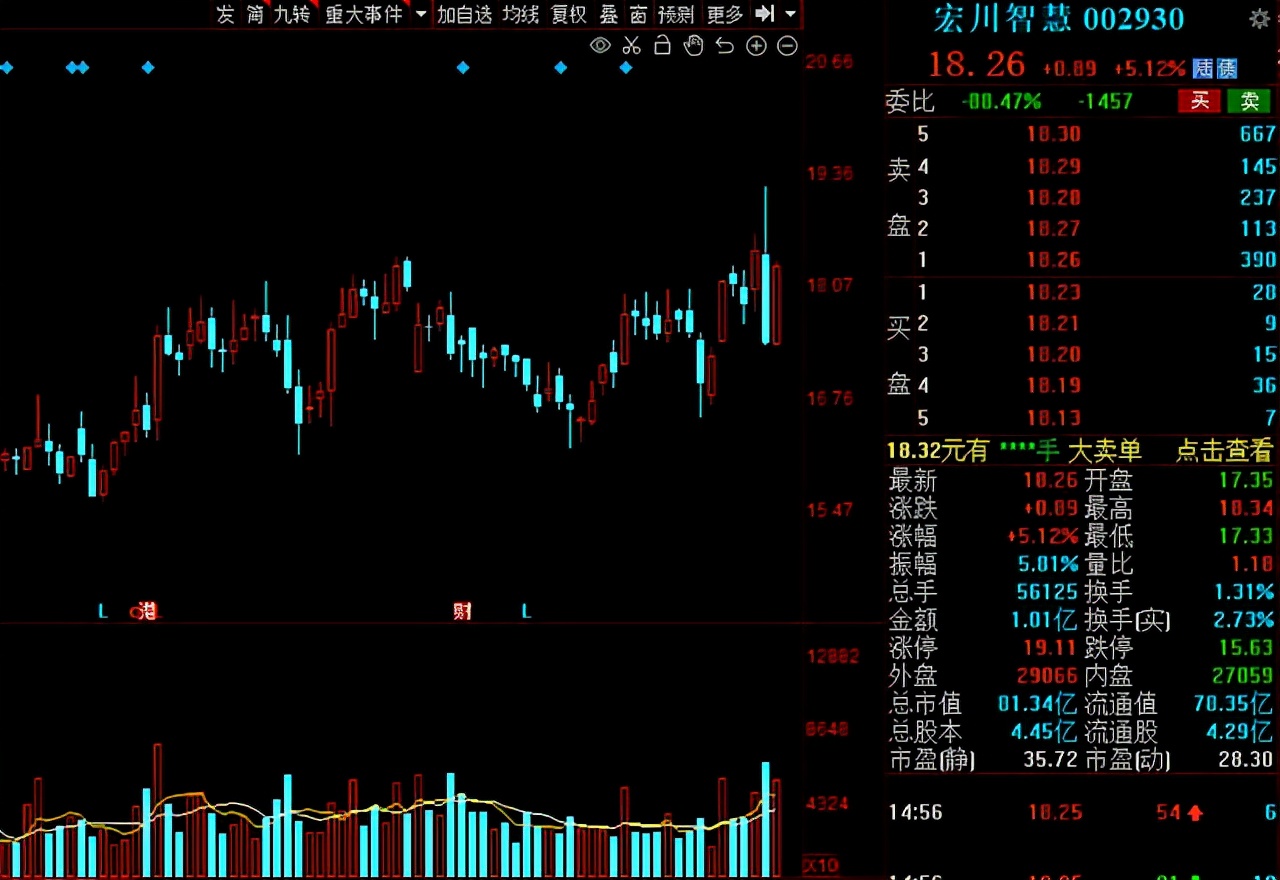The height and width of the screenshot is (880, 1280).
Task: Open the 更多 menu
Action: coord(724,15)
